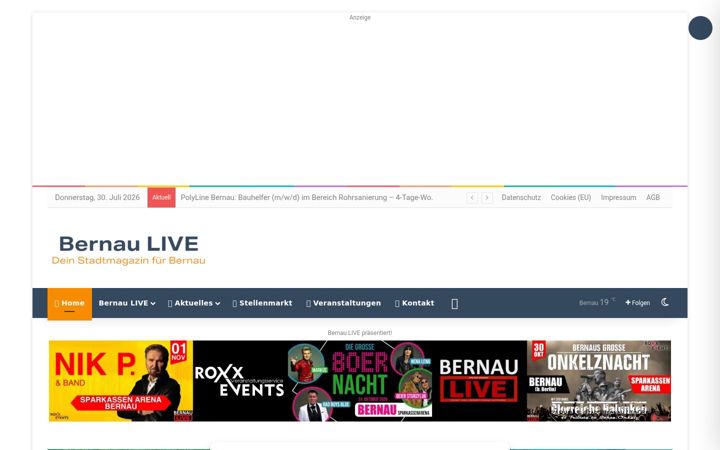Toggle dark mode moon icon
The height and width of the screenshot is (450, 720).
(665, 302)
